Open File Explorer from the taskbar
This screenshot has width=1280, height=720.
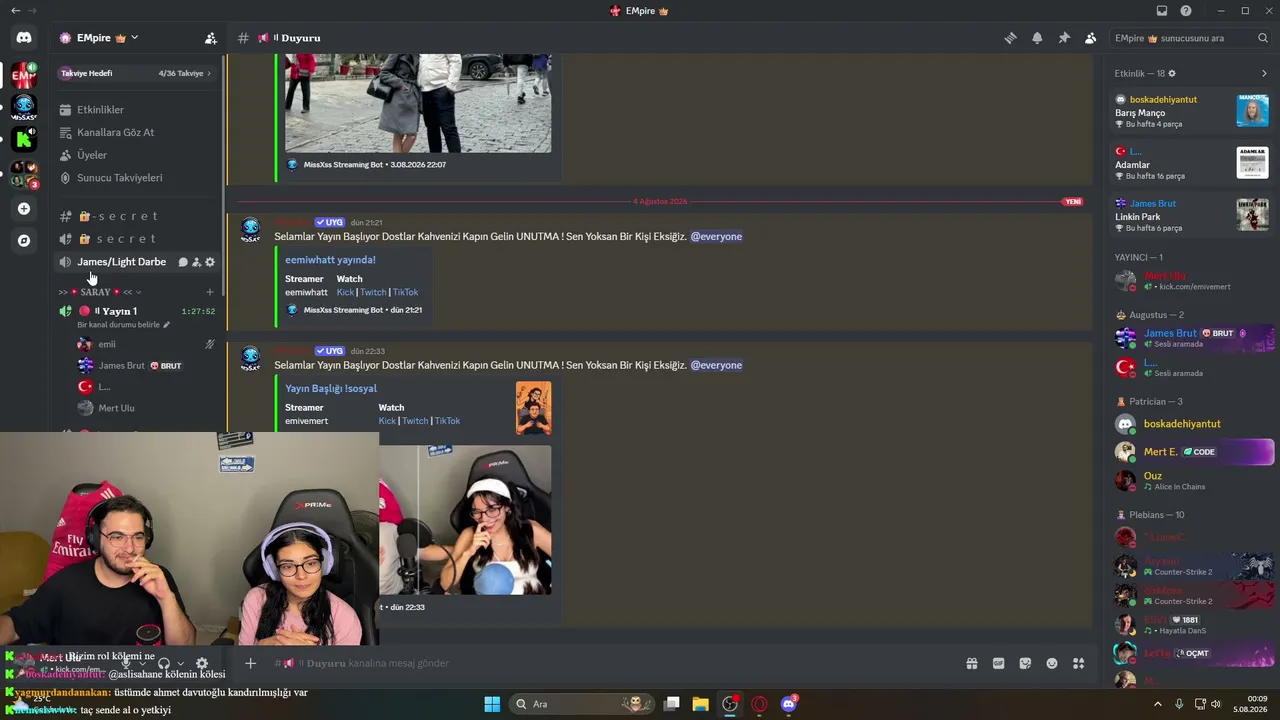700,704
